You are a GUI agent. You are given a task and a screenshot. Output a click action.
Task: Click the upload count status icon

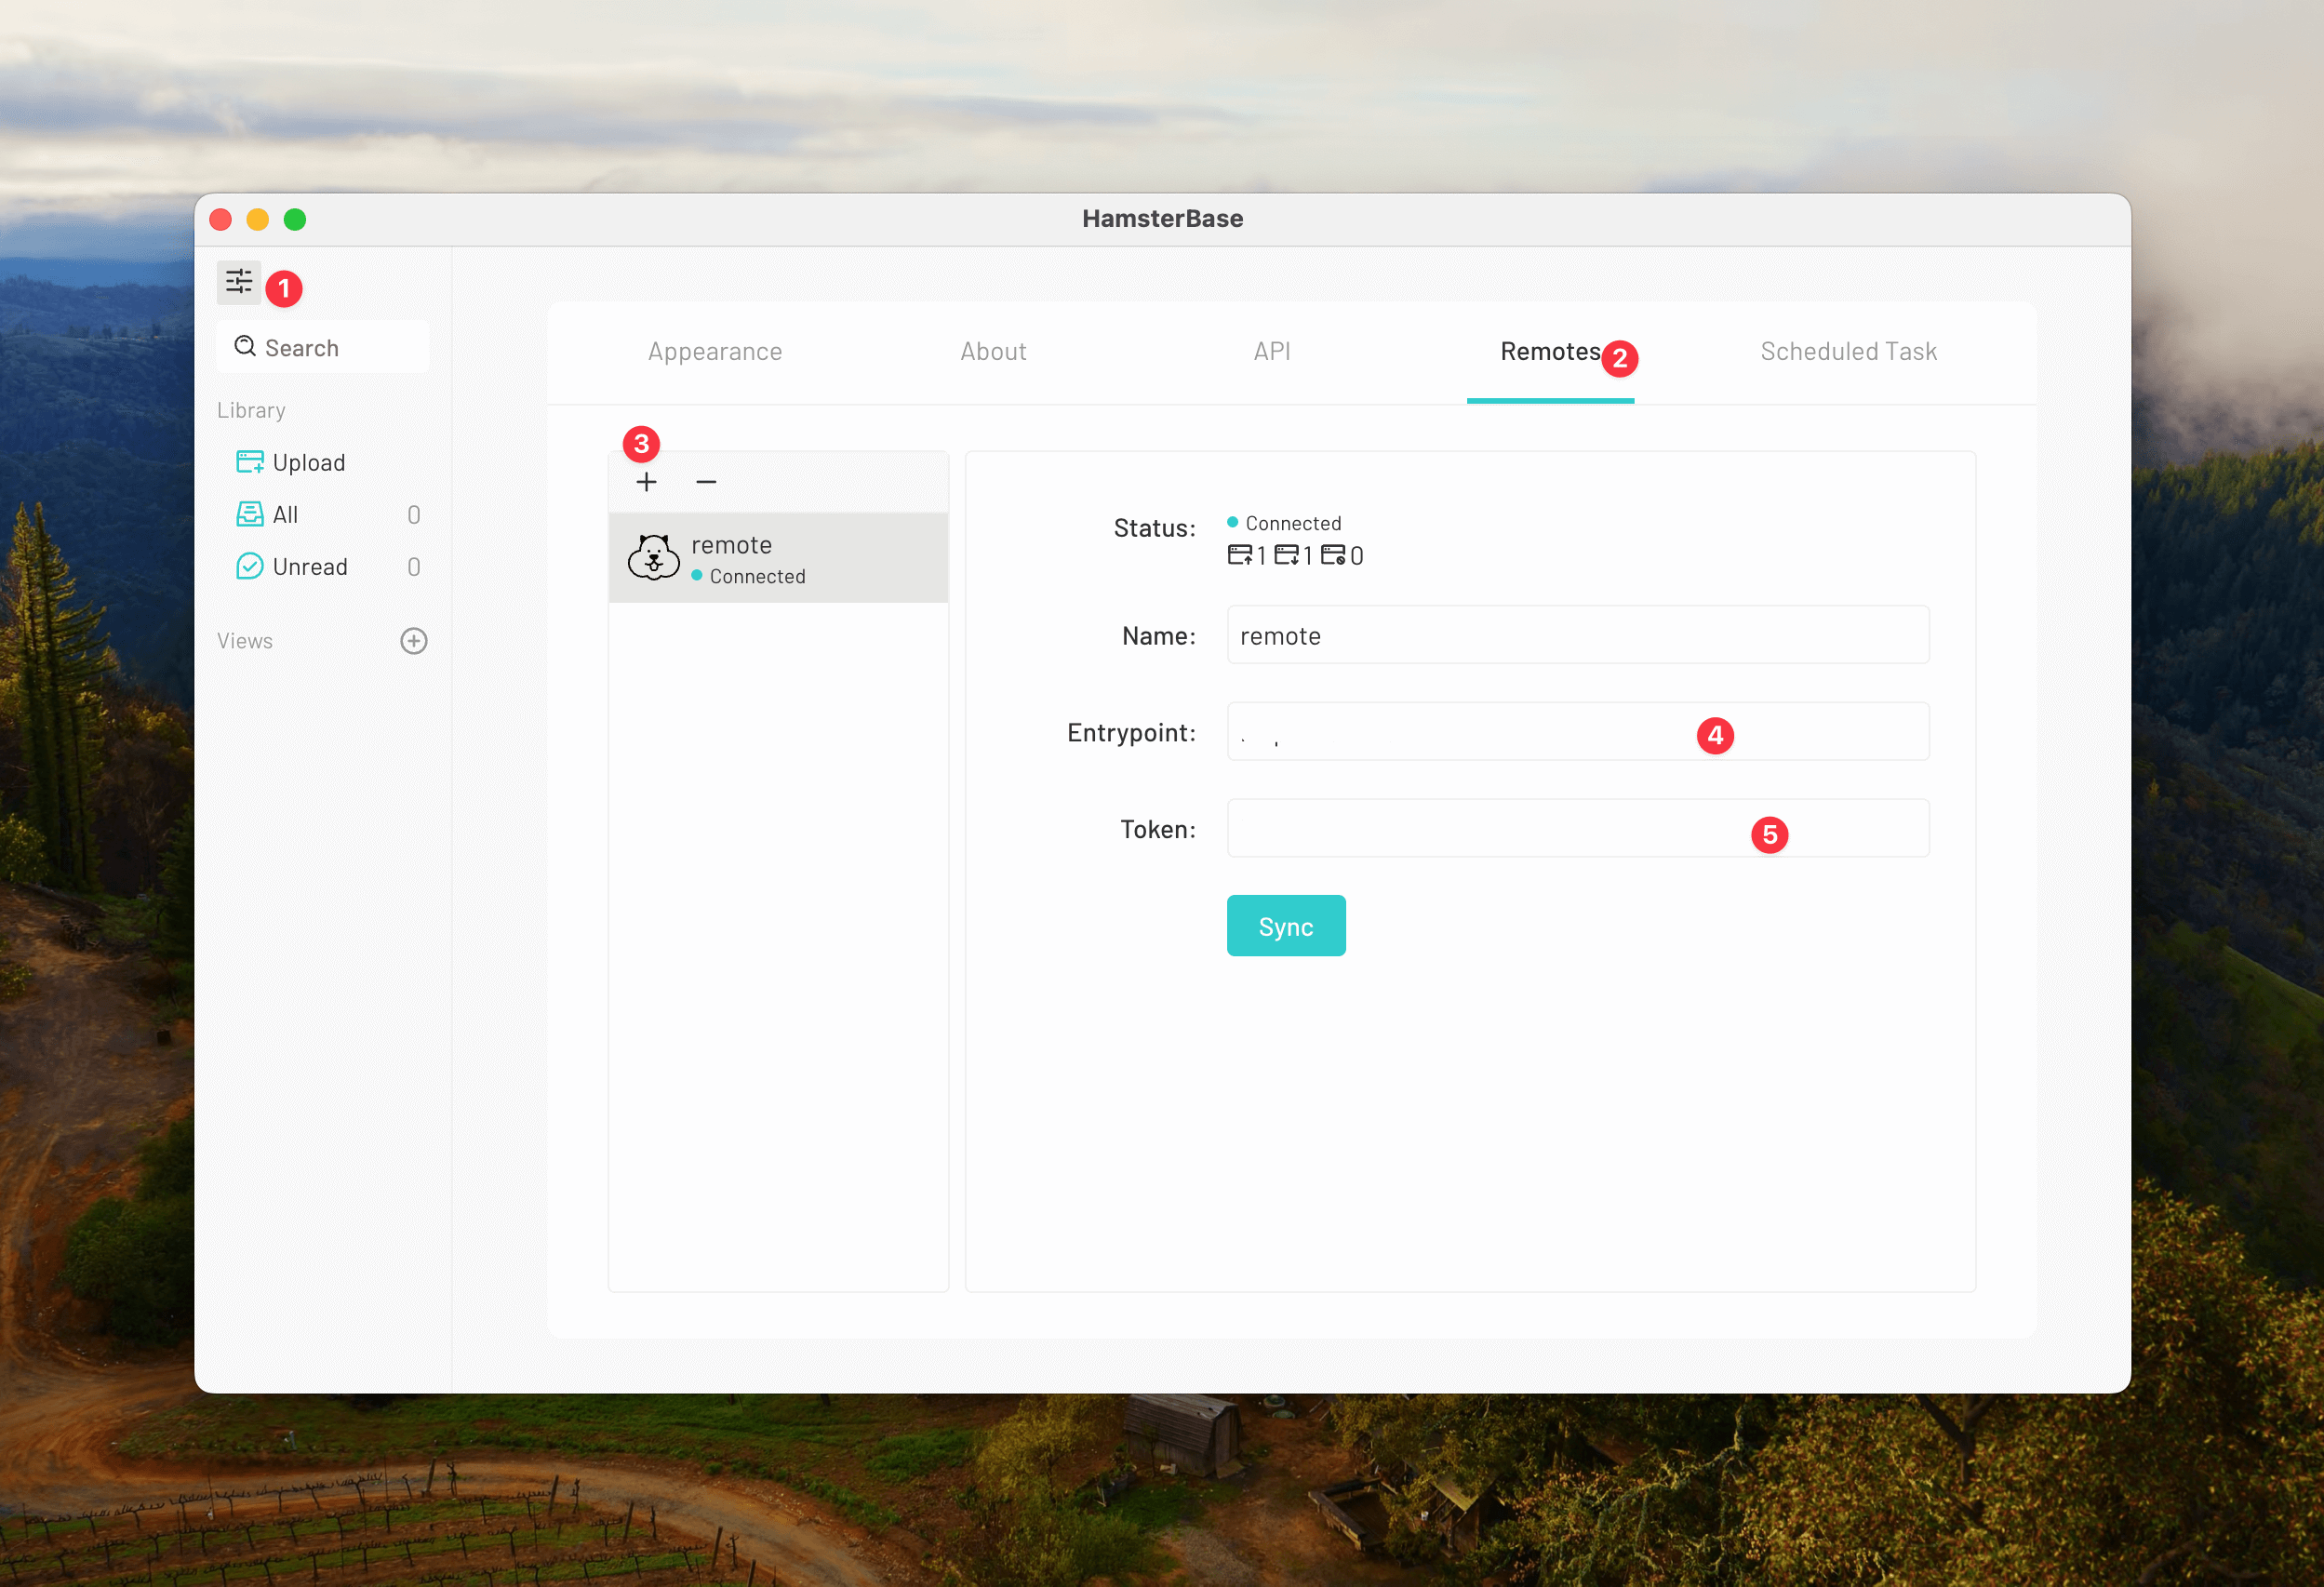[1239, 555]
